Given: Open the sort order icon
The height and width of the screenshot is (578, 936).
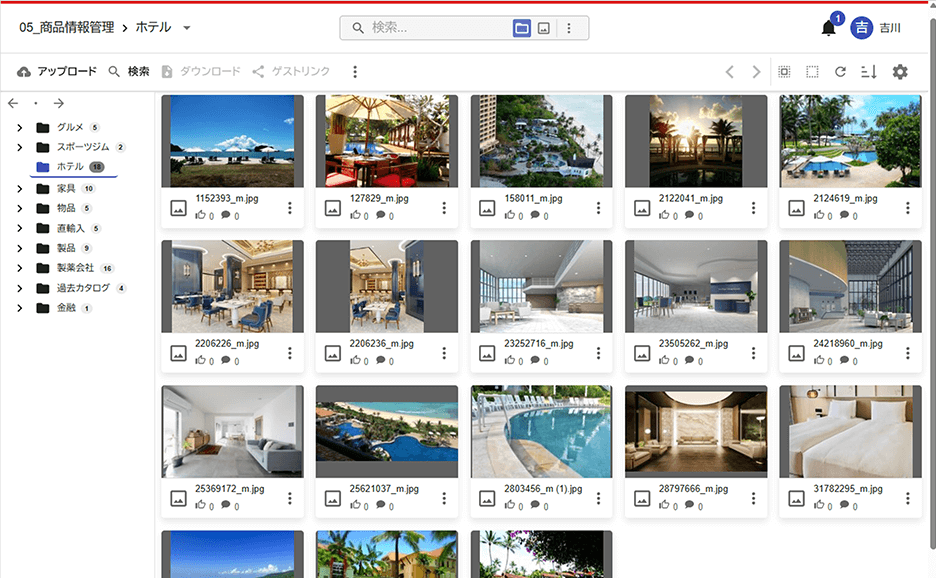Looking at the screenshot, I should (868, 72).
